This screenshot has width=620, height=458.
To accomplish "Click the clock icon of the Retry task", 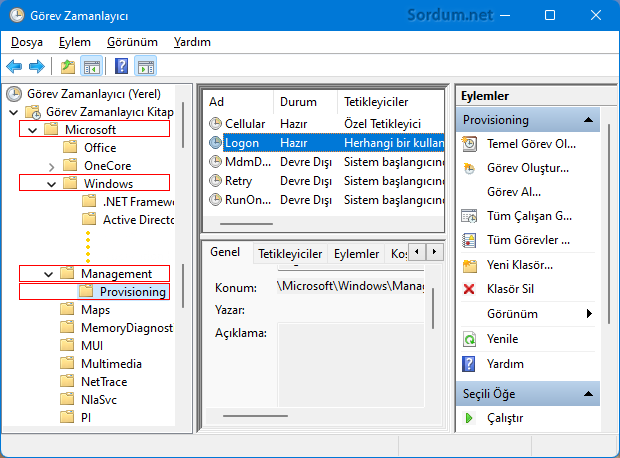I will pyautogui.click(x=215, y=181).
